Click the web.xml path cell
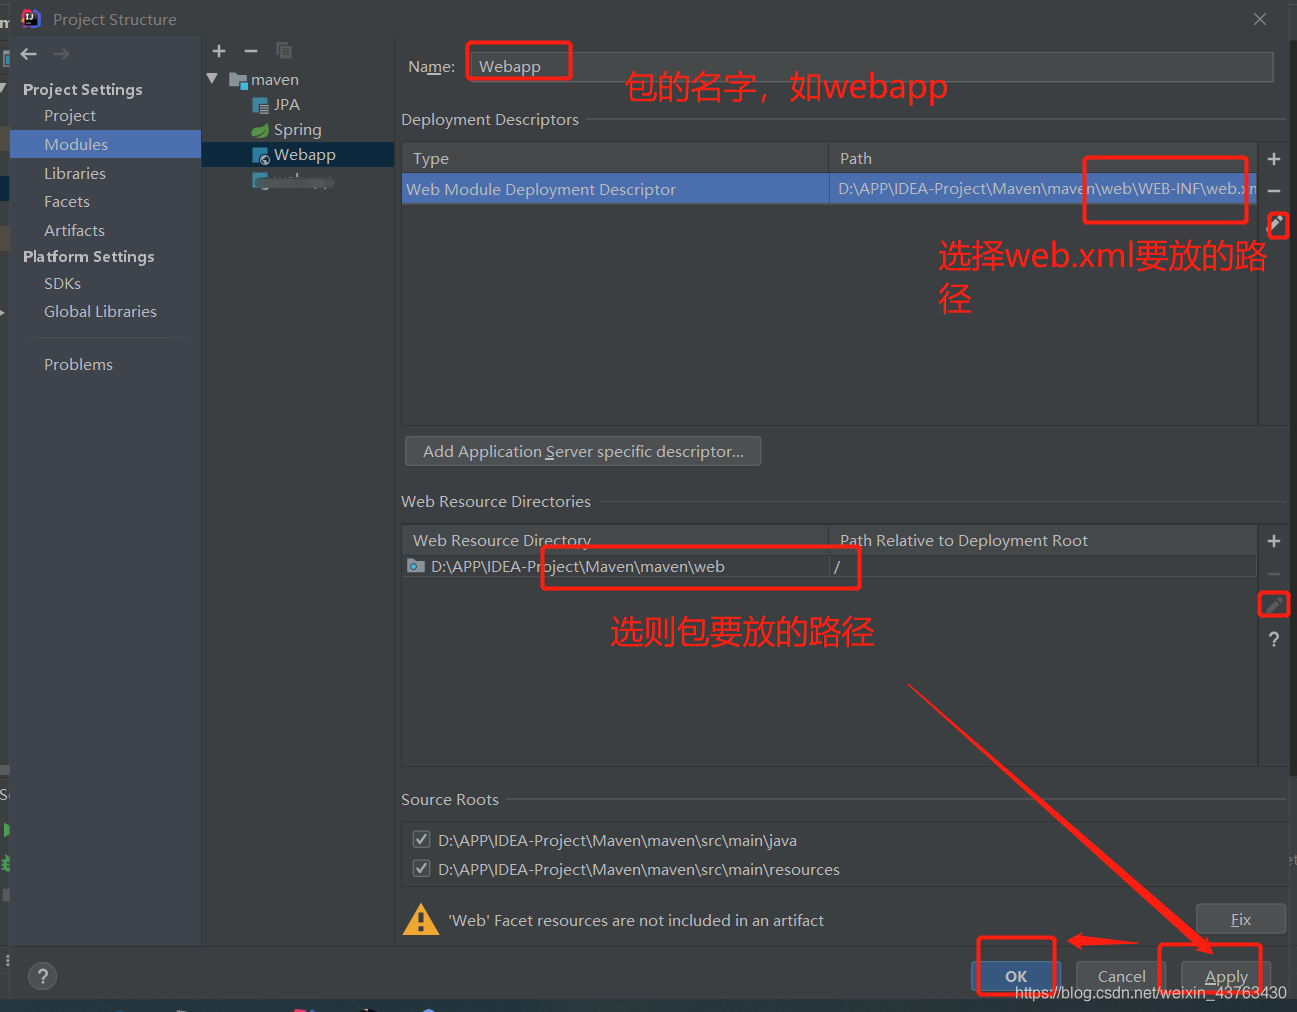 1043,189
